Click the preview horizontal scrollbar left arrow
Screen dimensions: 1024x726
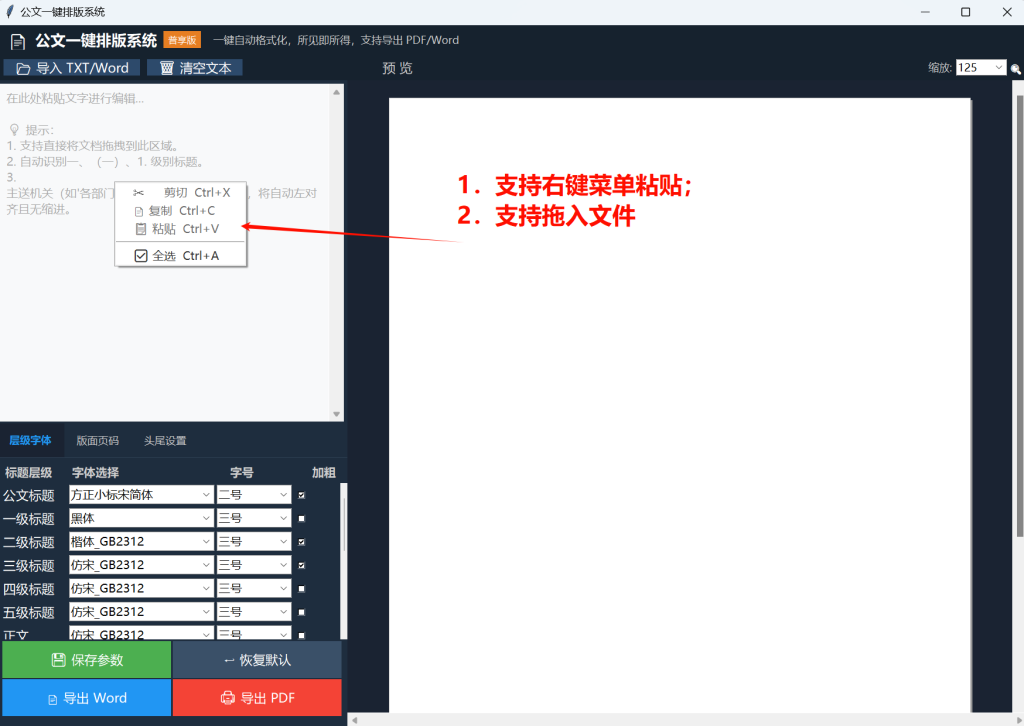355,720
